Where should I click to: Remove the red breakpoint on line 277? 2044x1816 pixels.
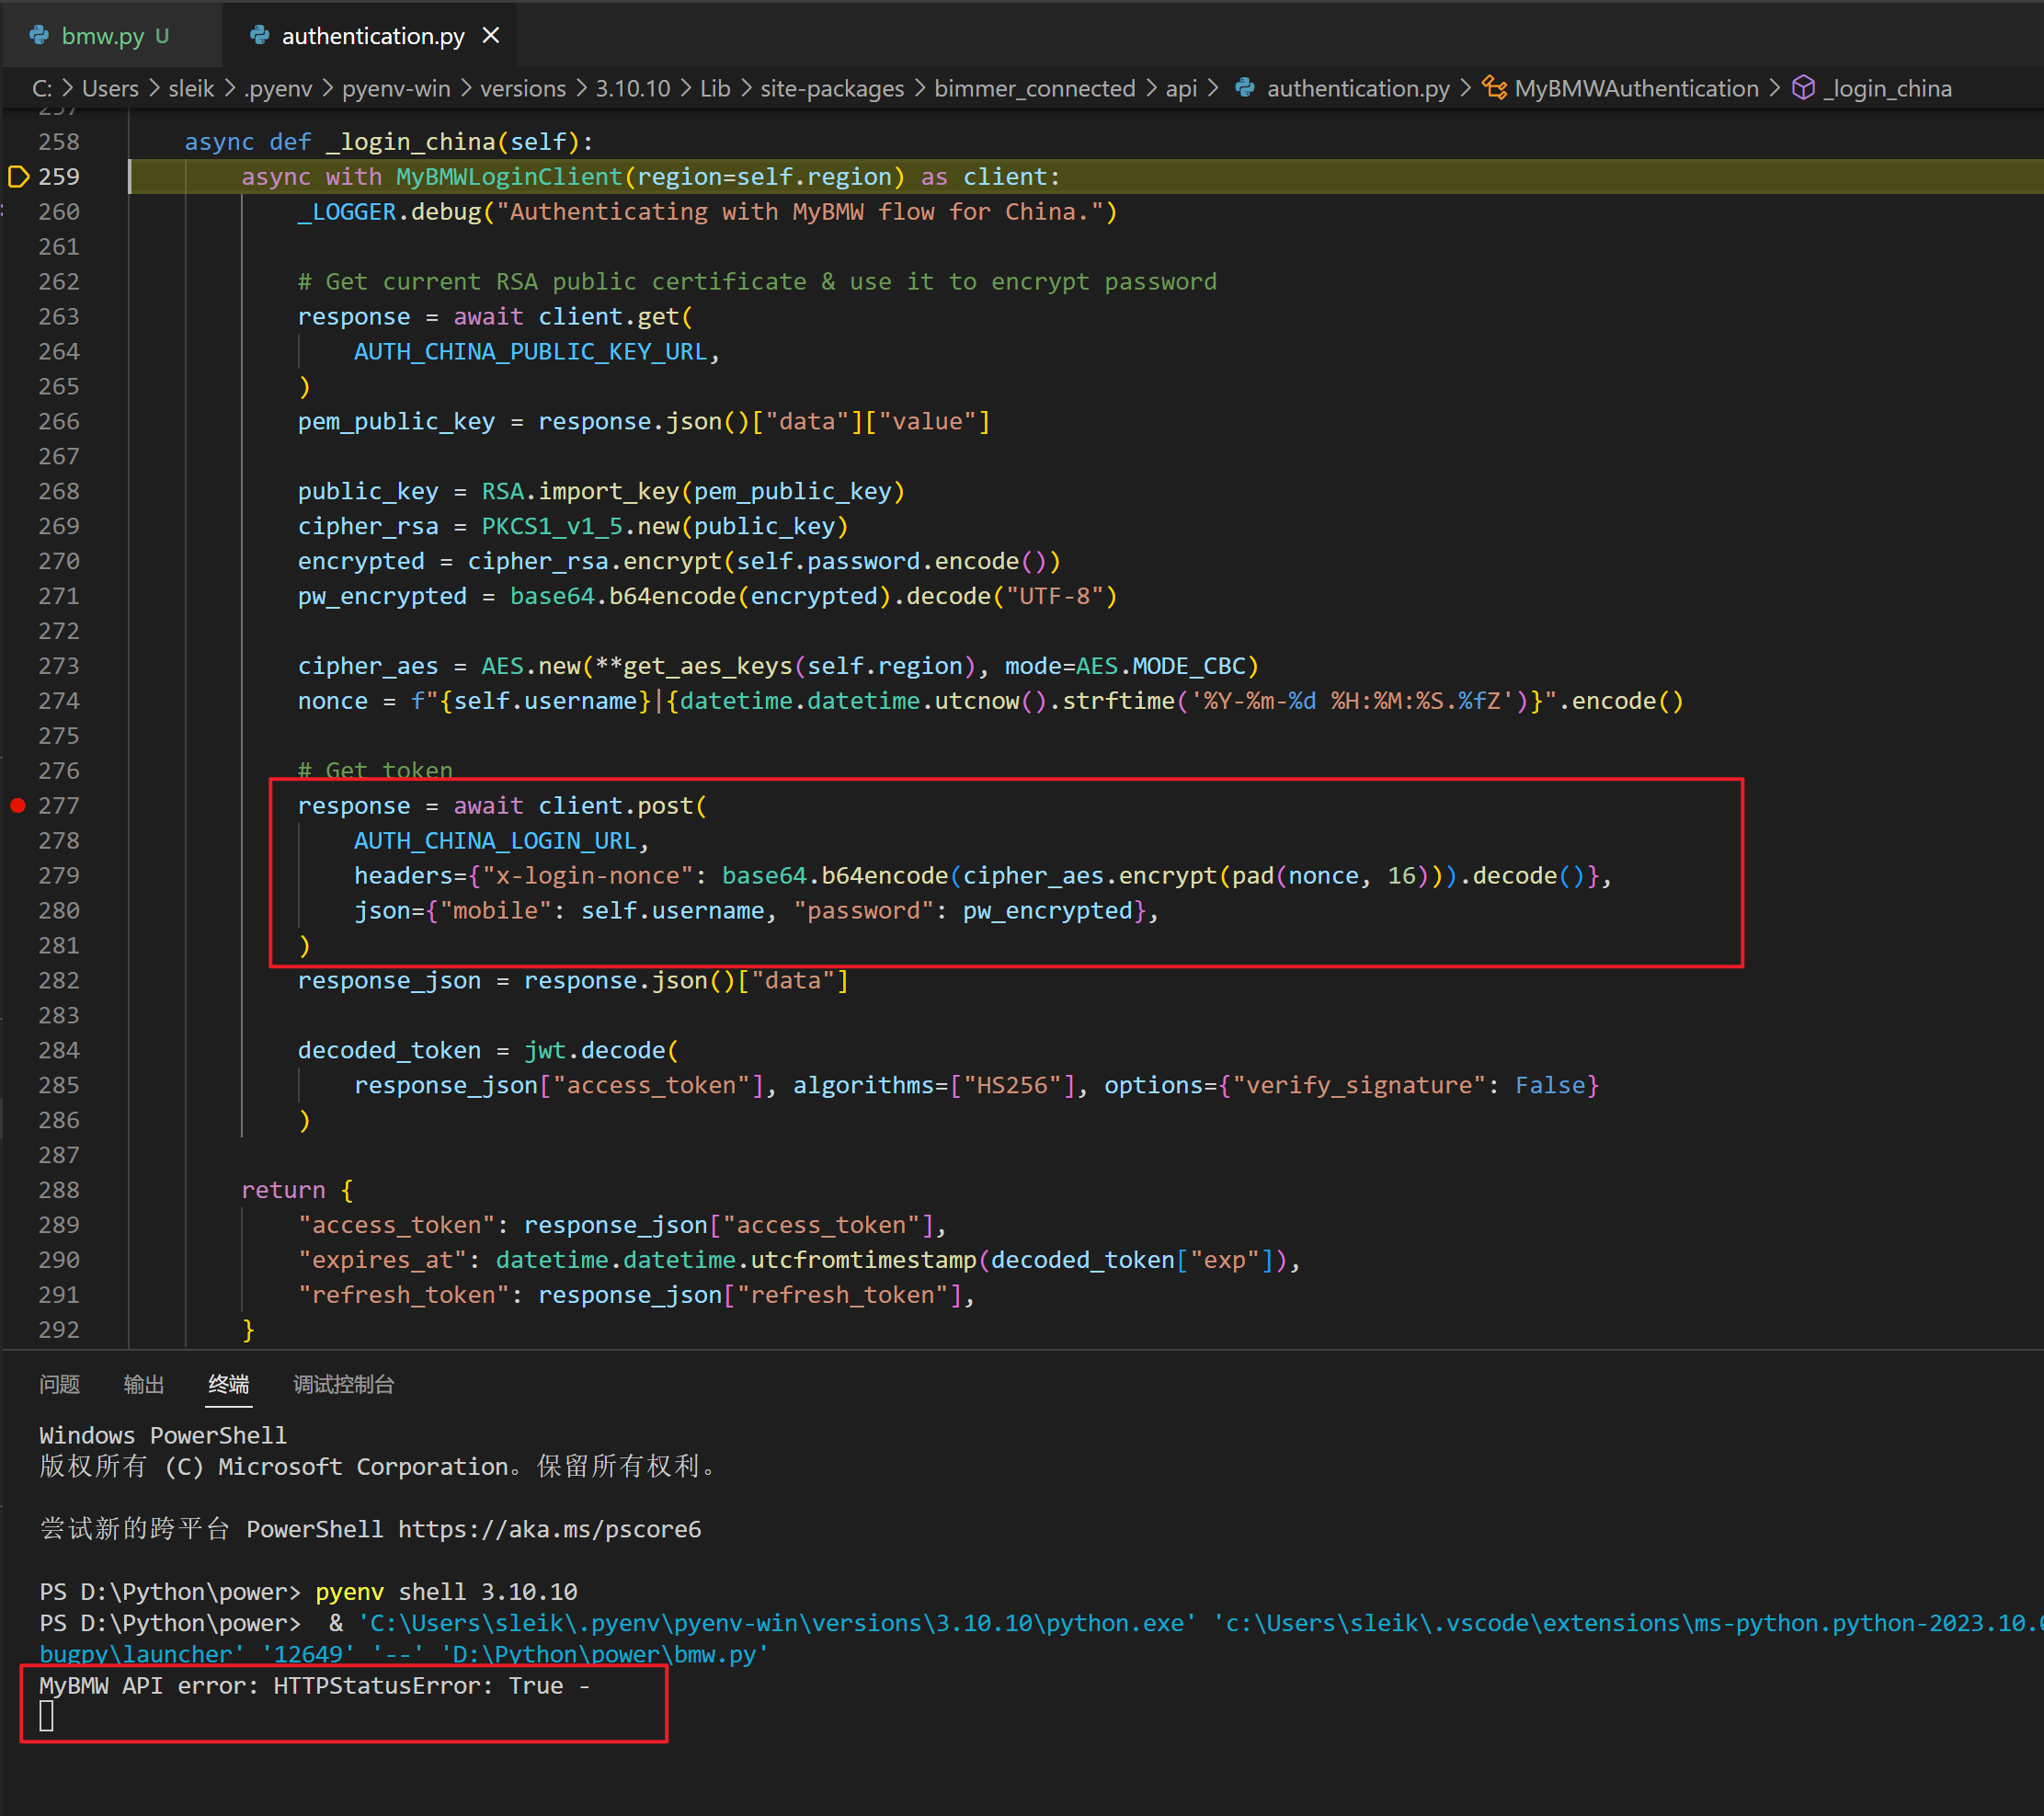pyautogui.click(x=18, y=806)
